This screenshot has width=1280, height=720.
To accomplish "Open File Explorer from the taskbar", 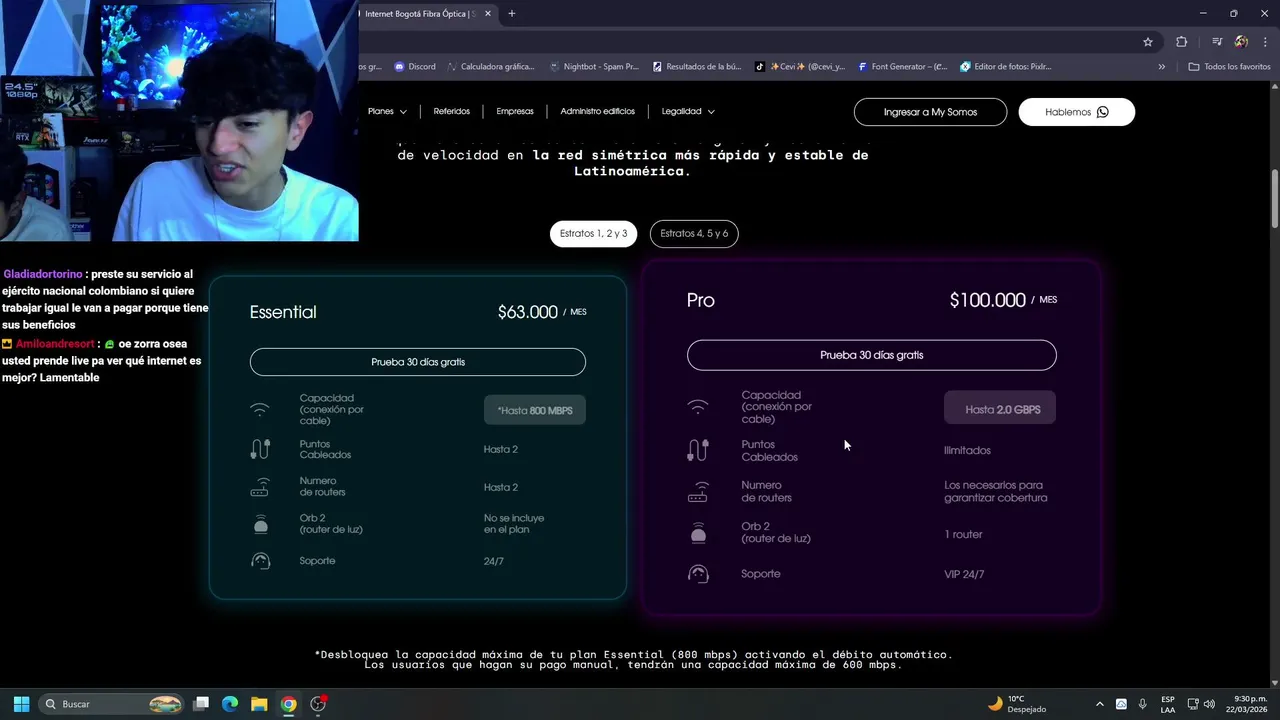I will [x=259, y=704].
